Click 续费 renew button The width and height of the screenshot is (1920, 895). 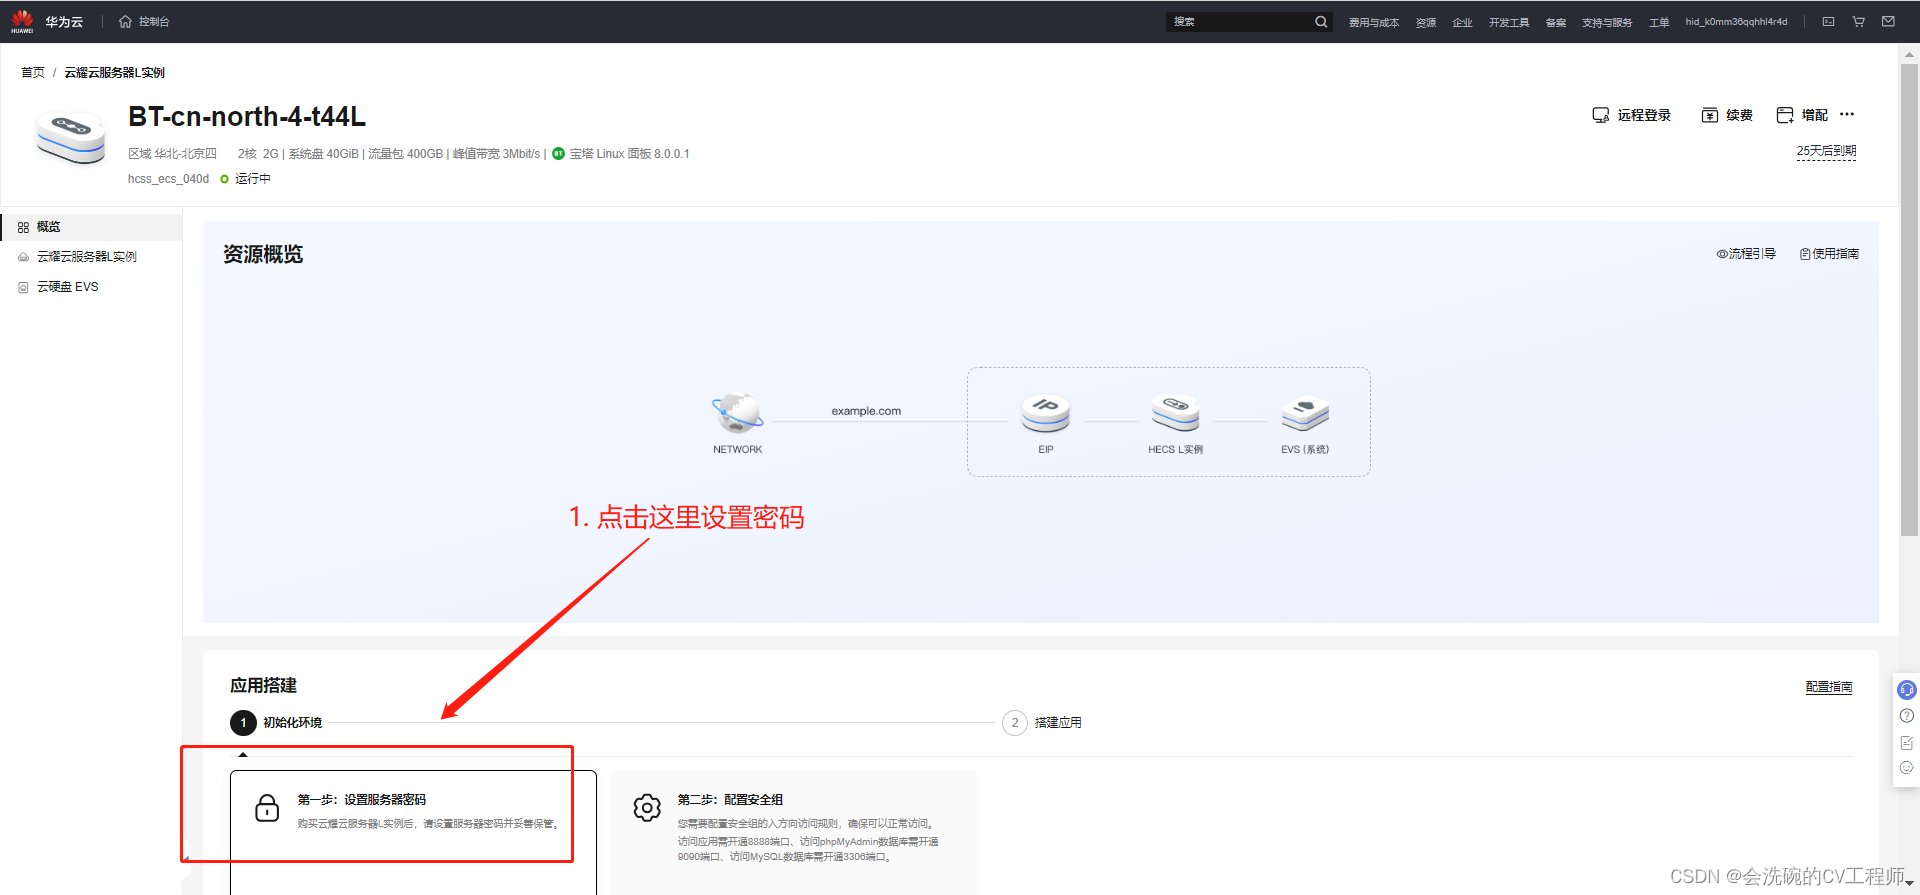(1727, 115)
